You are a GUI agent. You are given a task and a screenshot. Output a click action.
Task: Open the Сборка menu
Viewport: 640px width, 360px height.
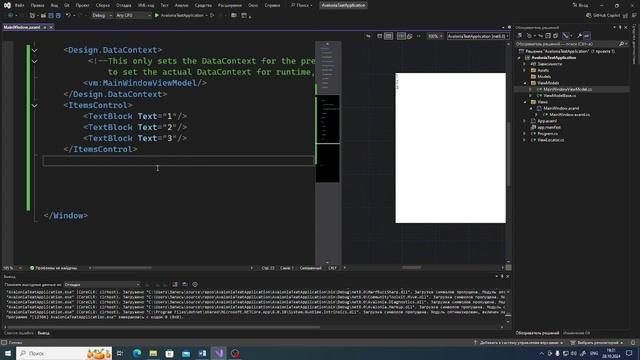click(x=102, y=5)
